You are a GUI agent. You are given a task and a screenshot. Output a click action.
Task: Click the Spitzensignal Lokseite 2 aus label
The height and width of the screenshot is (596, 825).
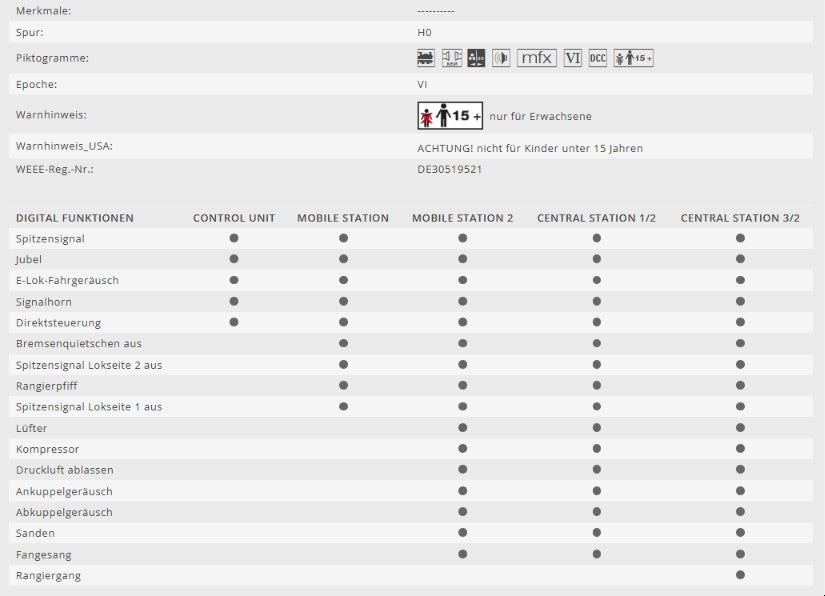(x=89, y=365)
